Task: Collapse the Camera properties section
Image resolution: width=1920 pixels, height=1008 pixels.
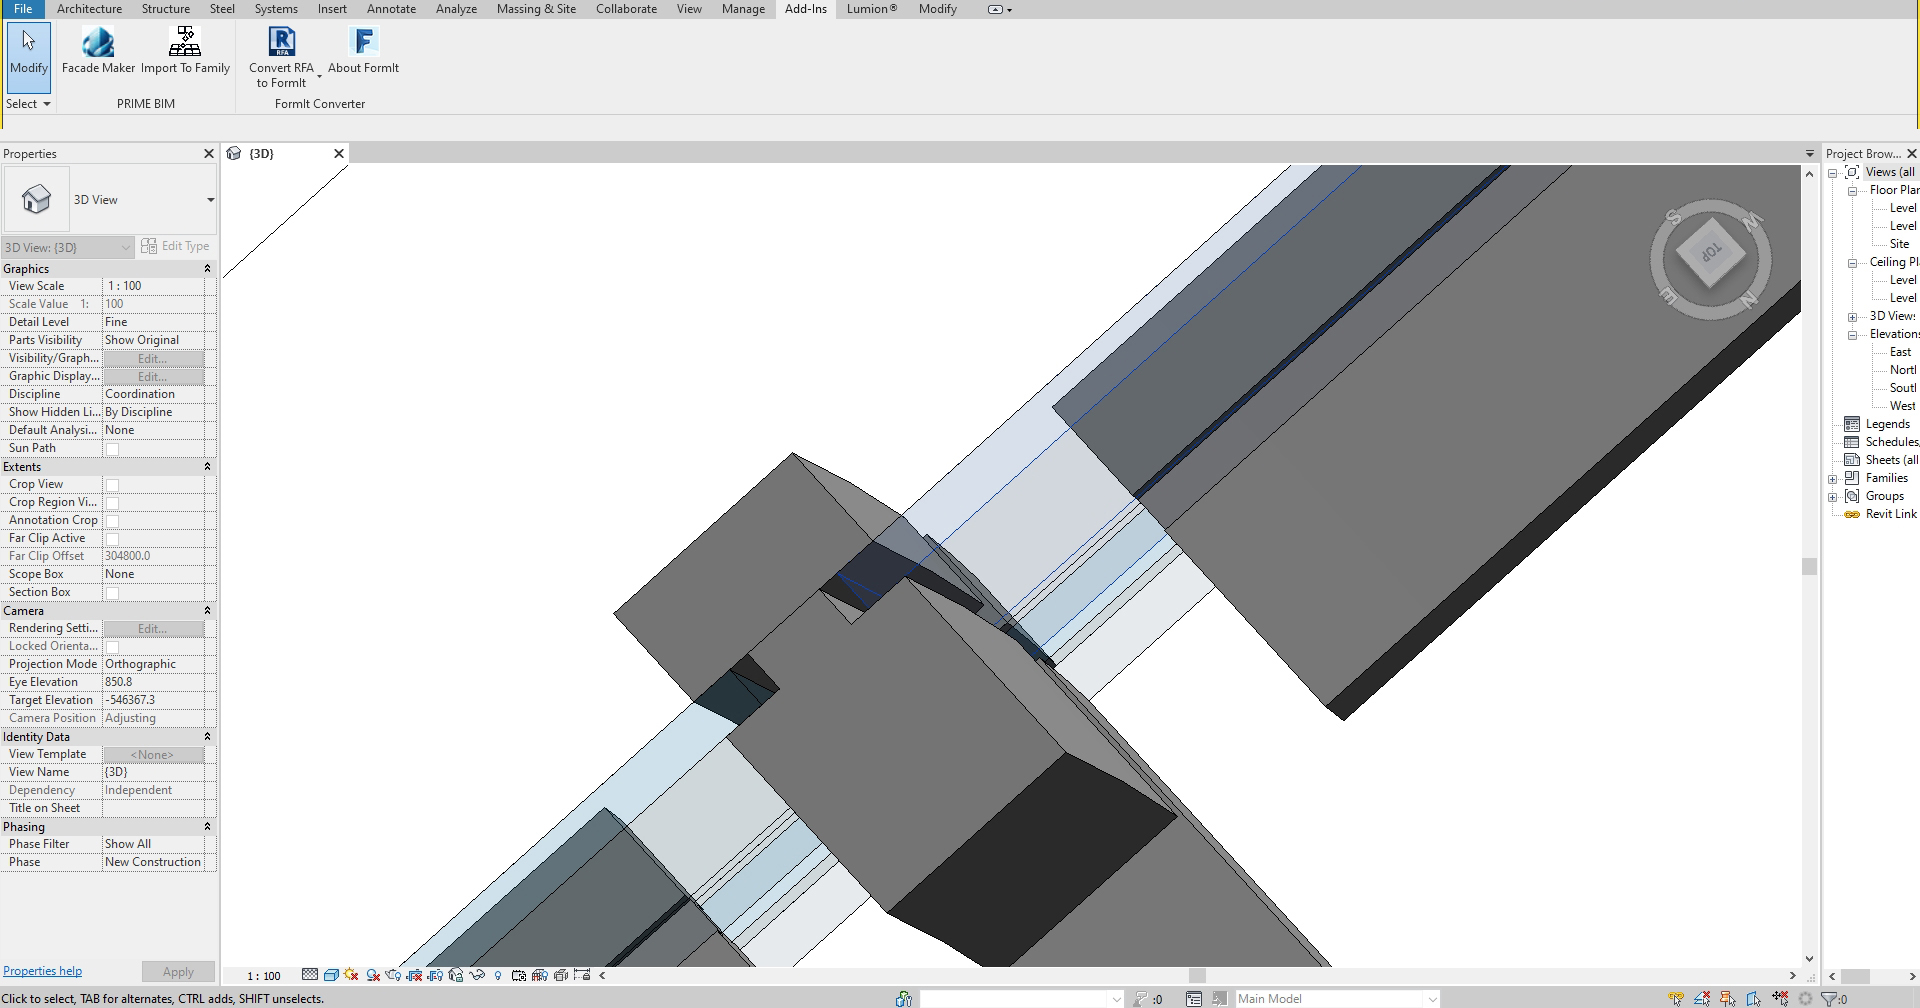Action: pyautogui.click(x=208, y=611)
